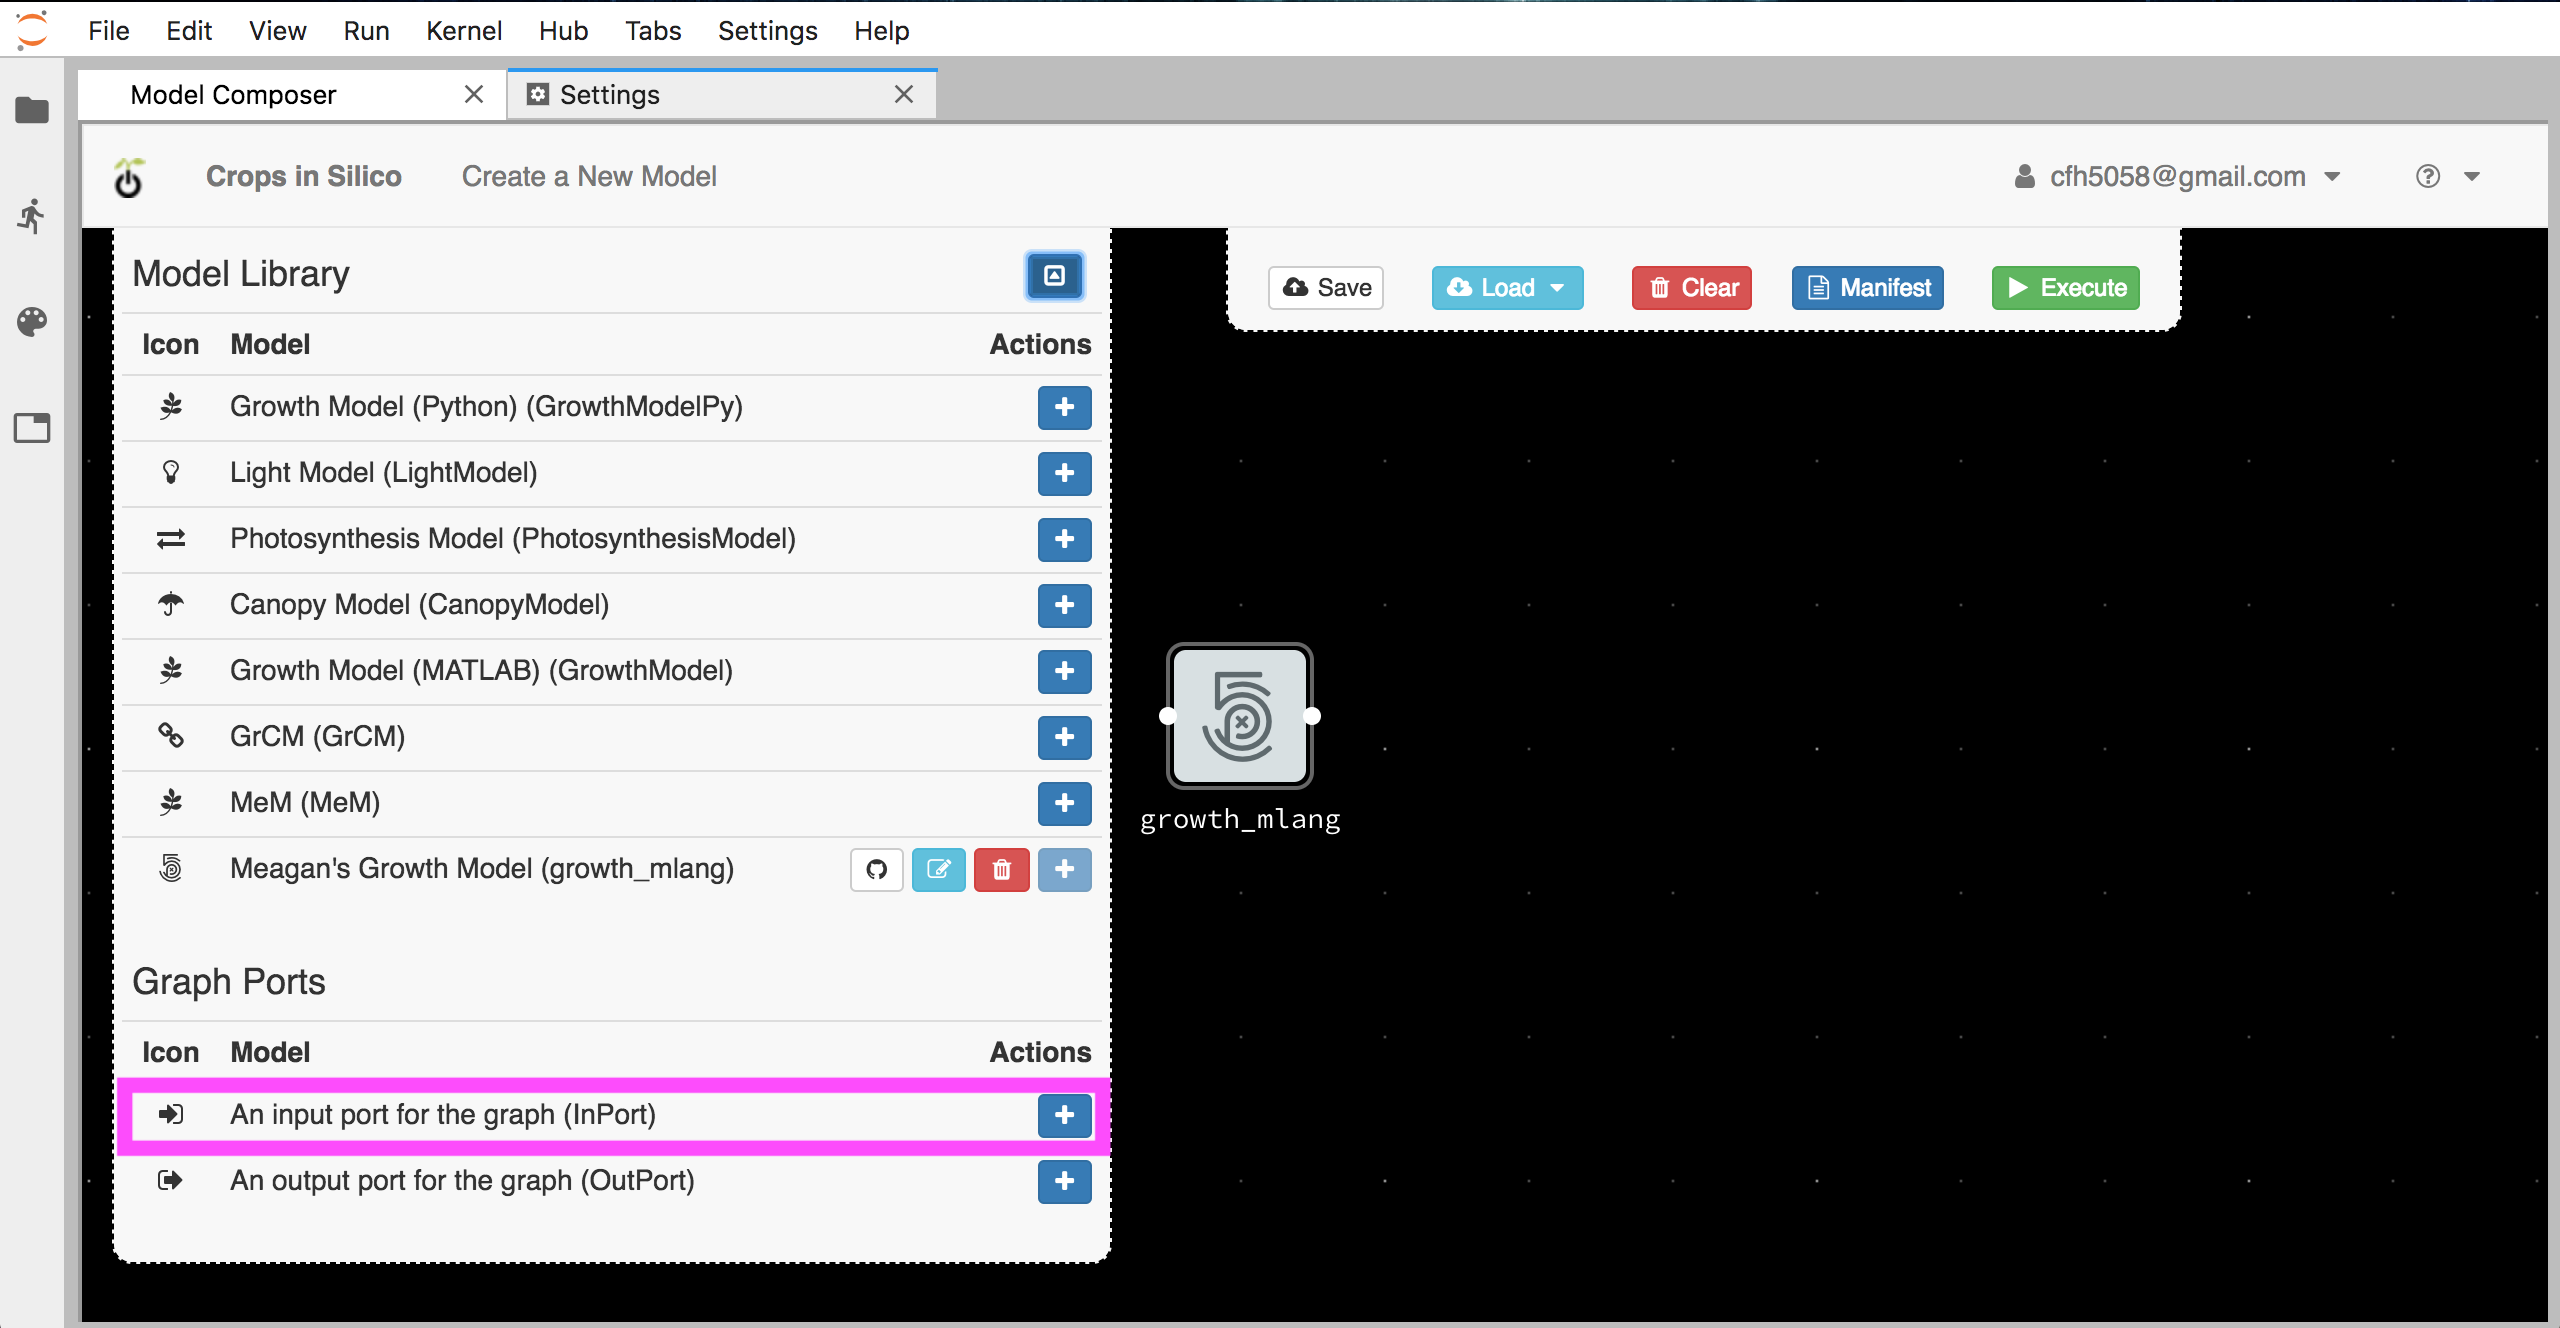Open GitHub link for Meagan's Growth Model
2560x1328 pixels.
(x=877, y=869)
